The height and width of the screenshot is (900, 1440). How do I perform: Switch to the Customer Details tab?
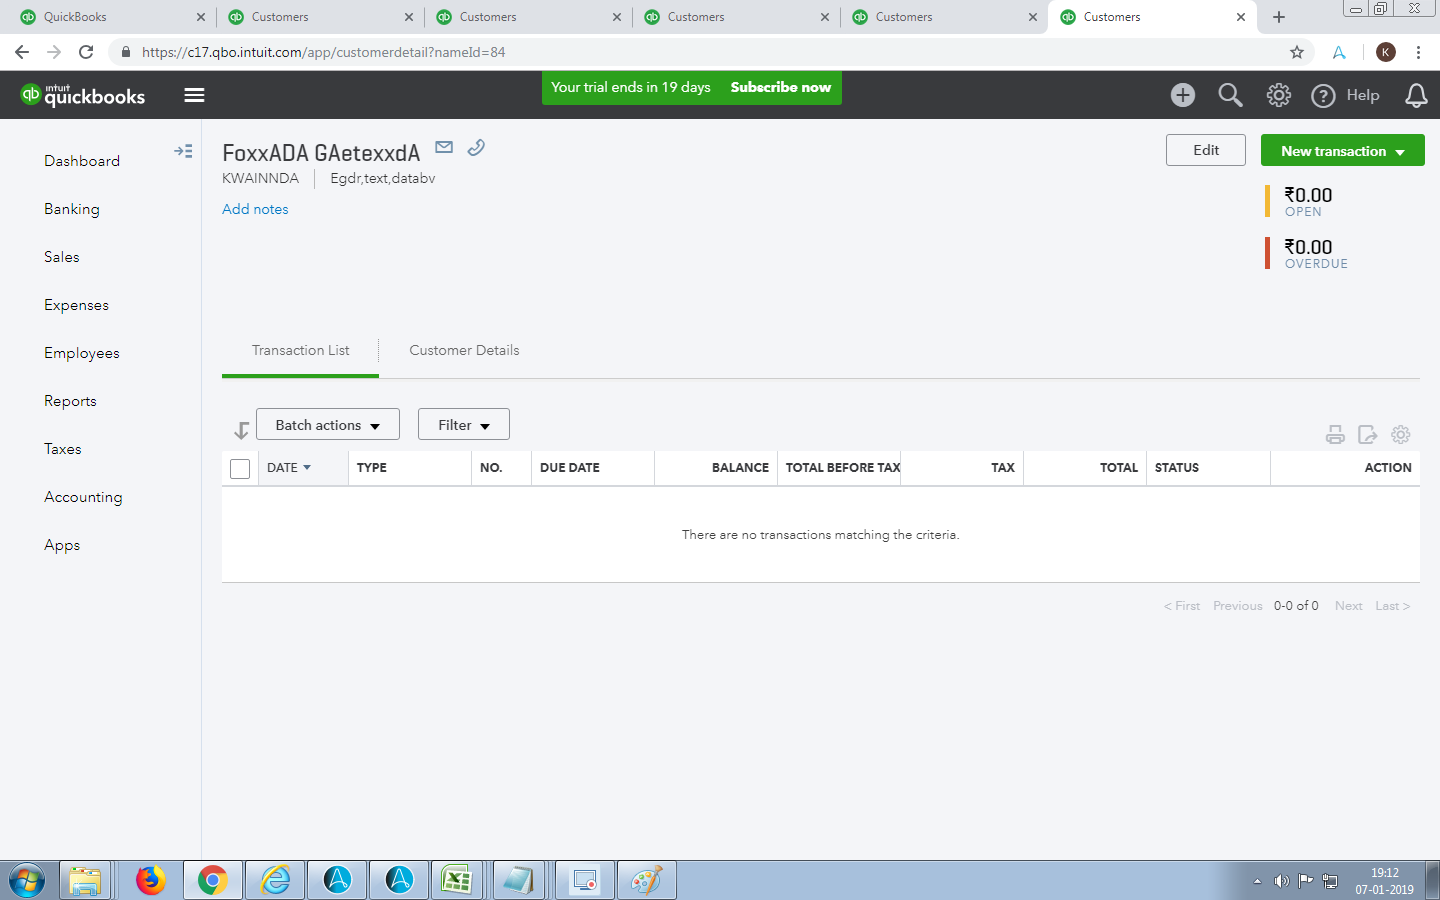[x=464, y=350]
